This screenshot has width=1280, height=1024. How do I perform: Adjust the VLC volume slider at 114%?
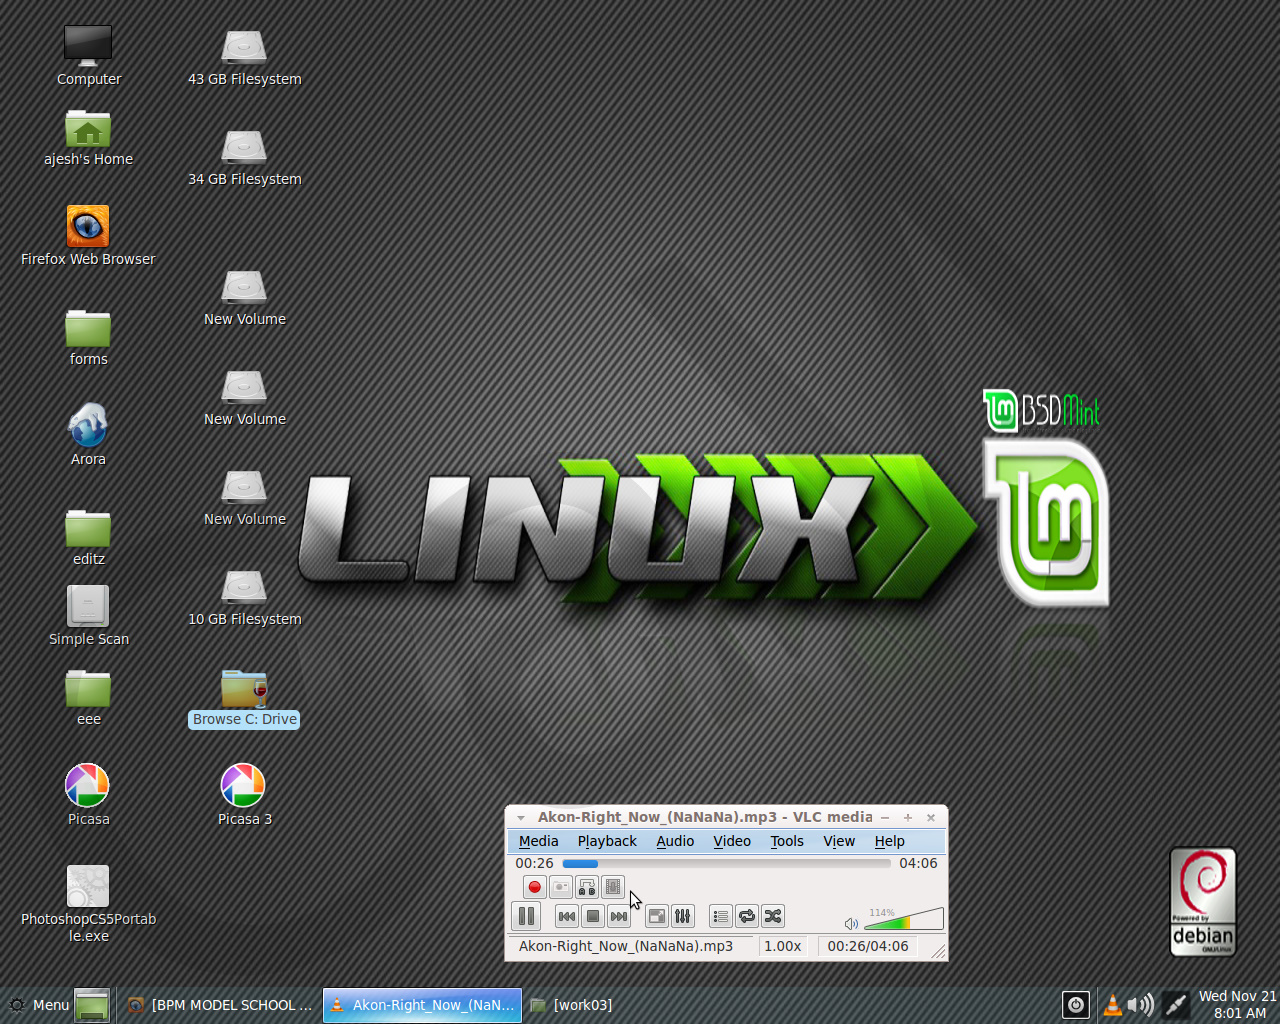[x=903, y=919]
